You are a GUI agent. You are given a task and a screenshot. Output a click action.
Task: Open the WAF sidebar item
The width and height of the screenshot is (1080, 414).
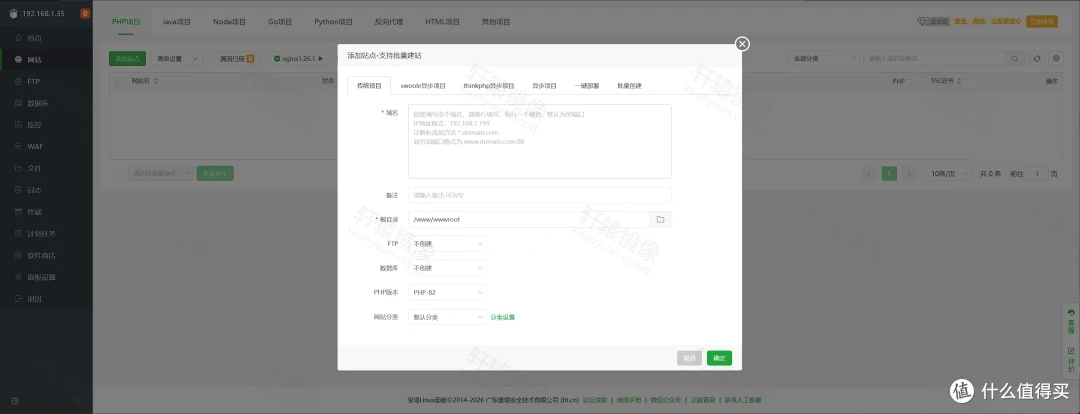click(x=45, y=147)
